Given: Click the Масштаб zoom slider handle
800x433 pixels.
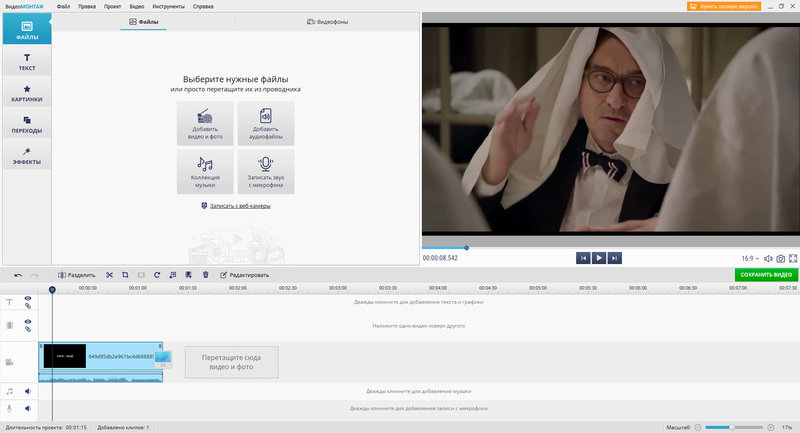Looking at the screenshot, I should pyautogui.click(x=732, y=427).
